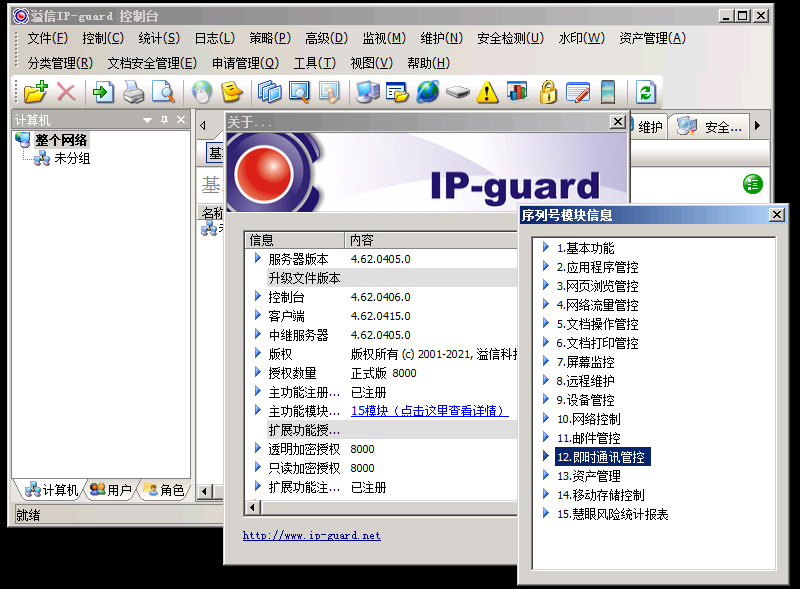Click the new folder with plus icon
Image resolution: width=800 pixels, height=589 pixels.
(x=36, y=93)
